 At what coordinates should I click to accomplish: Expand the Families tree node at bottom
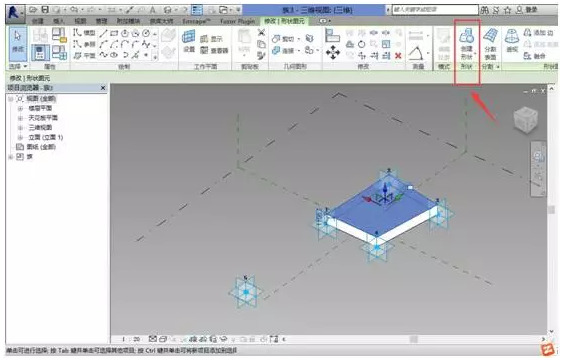(x=11, y=157)
